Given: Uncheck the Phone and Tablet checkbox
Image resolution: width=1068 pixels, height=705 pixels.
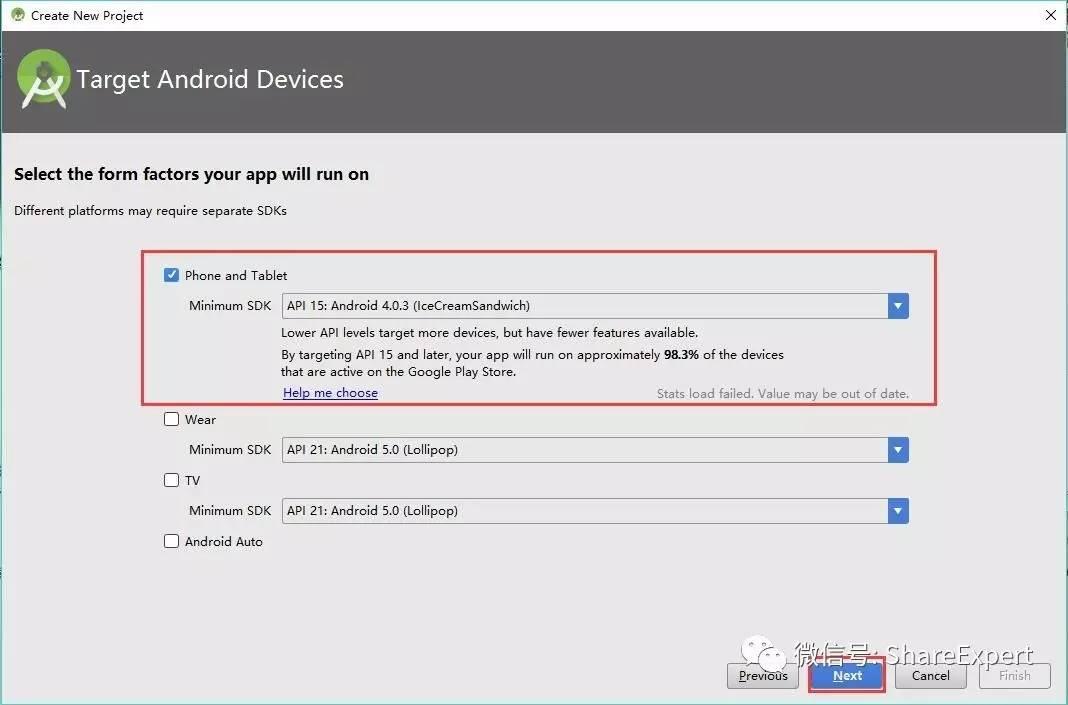Looking at the screenshot, I should [172, 275].
